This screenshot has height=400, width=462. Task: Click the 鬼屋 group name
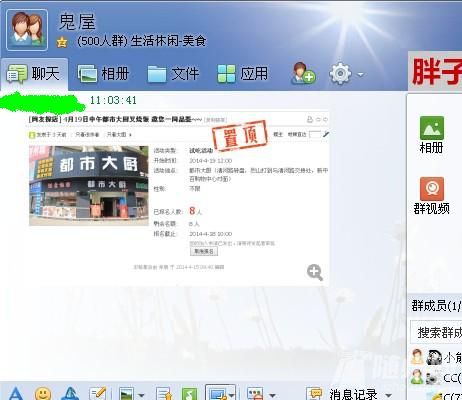coord(77,22)
